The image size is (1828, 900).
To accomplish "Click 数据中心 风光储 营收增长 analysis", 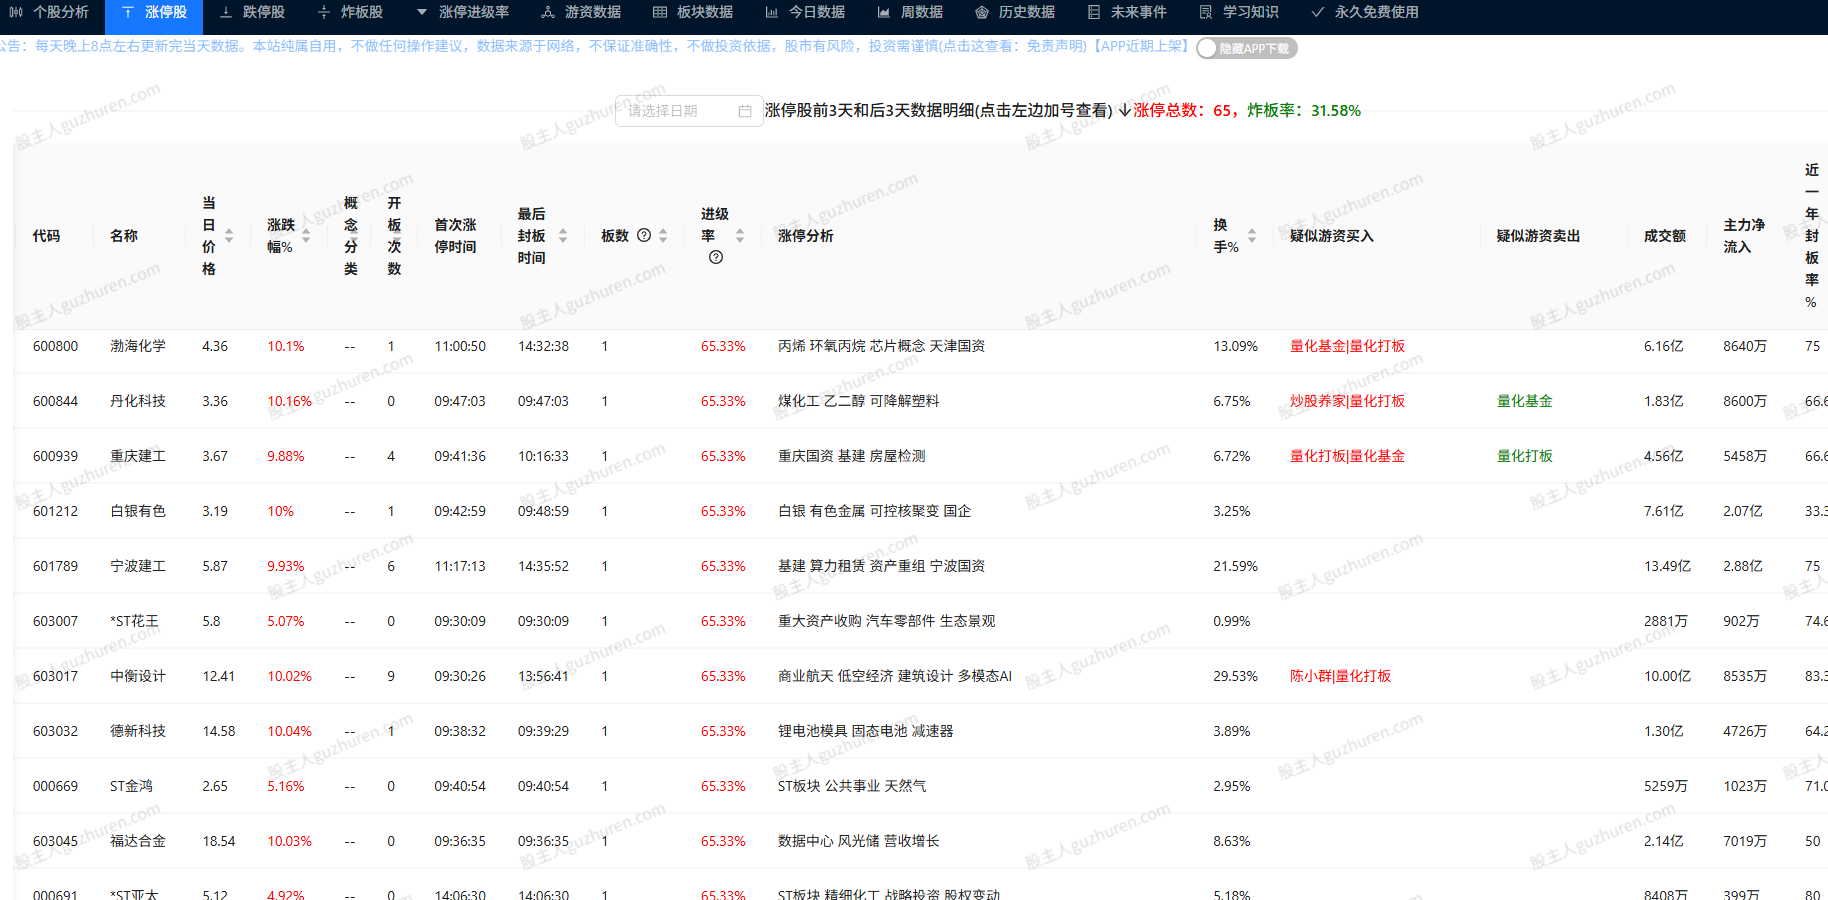I will (858, 841).
